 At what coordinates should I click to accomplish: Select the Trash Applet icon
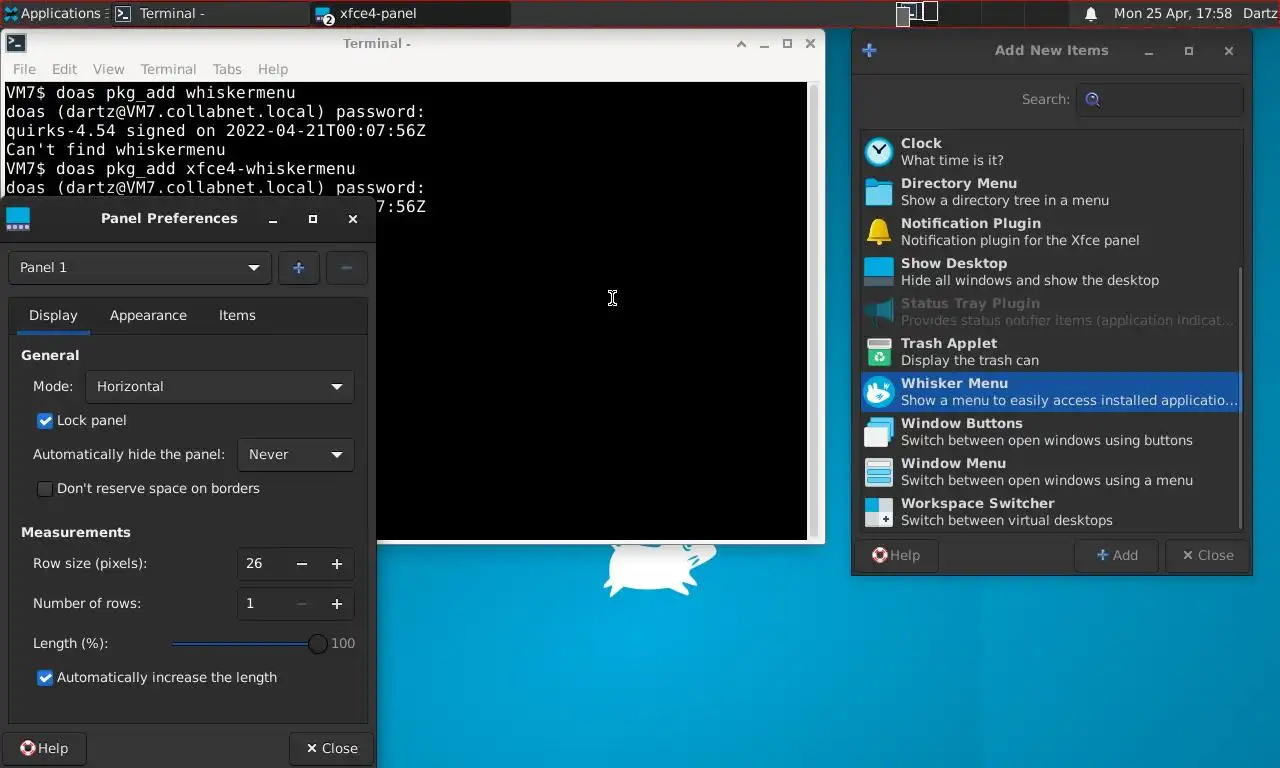879,352
